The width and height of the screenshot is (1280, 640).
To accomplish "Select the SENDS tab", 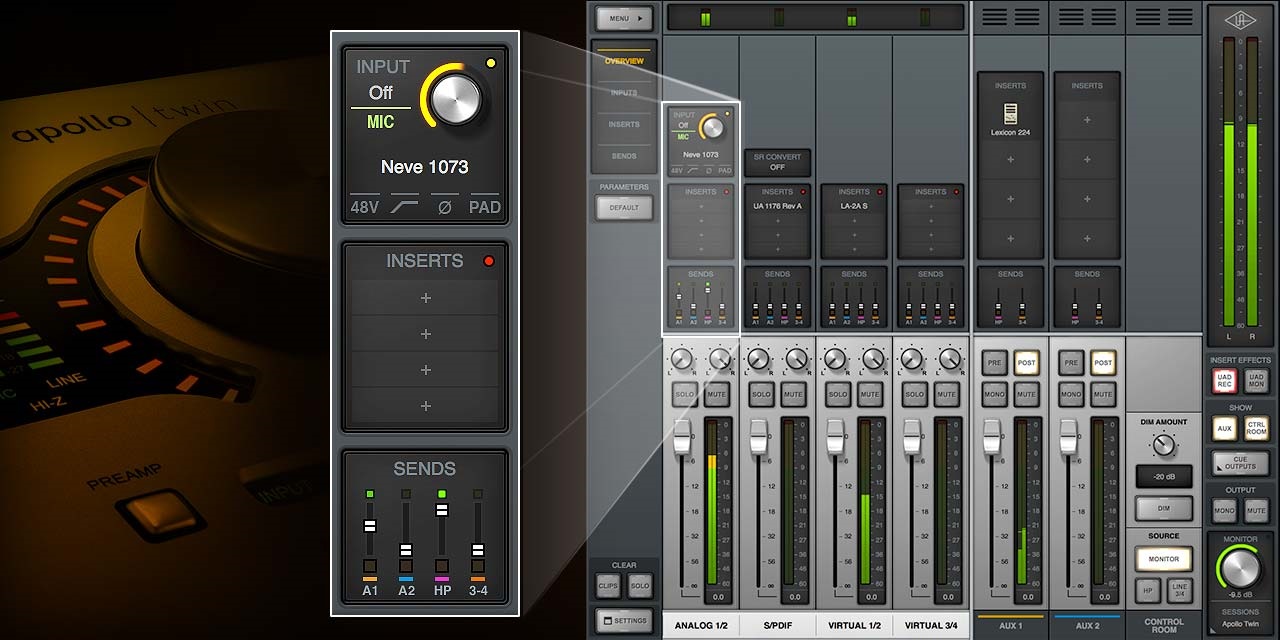I will tap(623, 155).
